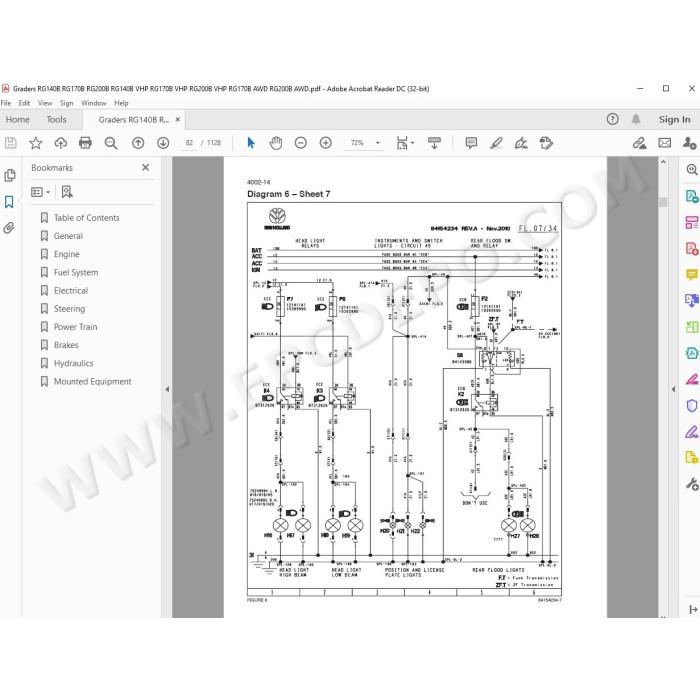Click the read mode scrolling icon
The height and width of the screenshot is (700, 700).
(x=434, y=143)
